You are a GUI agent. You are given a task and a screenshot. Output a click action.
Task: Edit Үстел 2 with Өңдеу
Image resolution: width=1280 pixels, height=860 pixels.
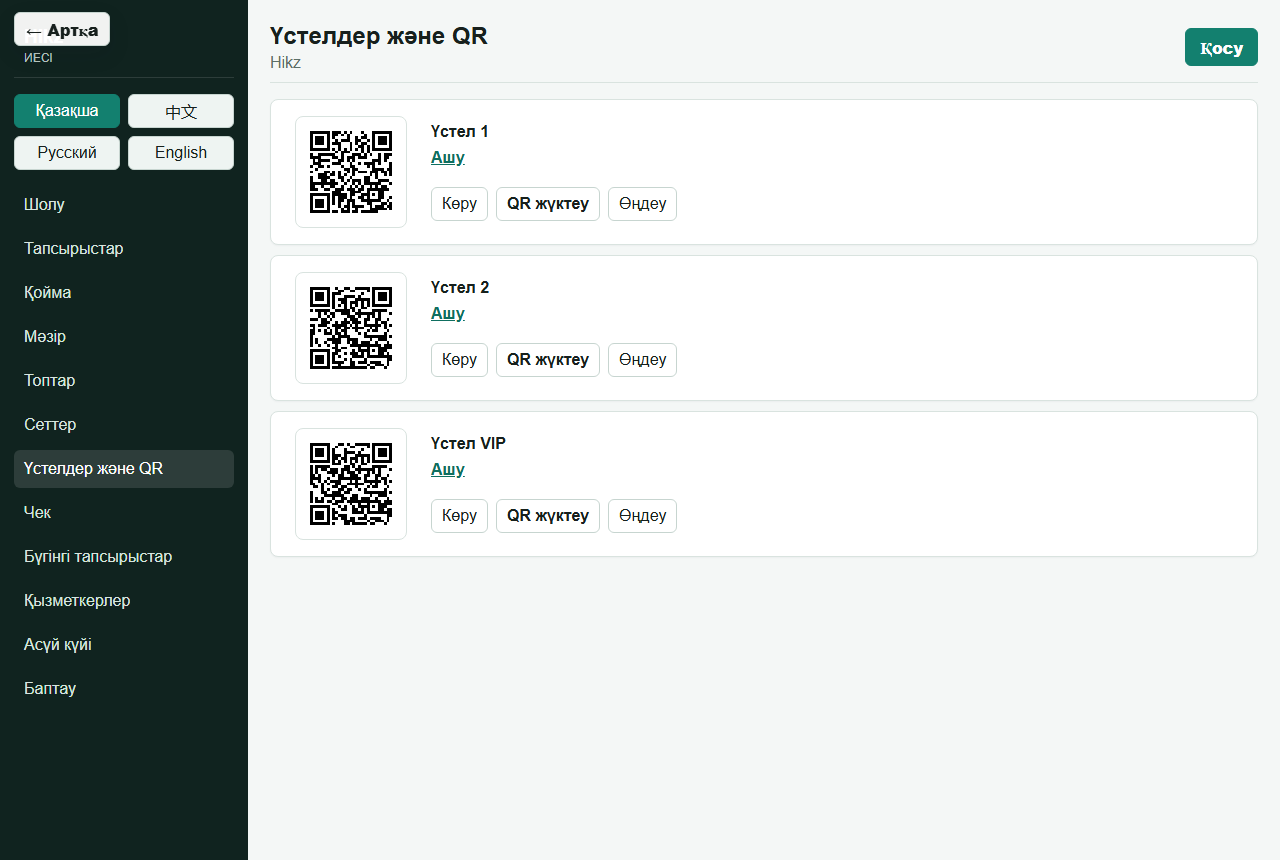(x=642, y=360)
